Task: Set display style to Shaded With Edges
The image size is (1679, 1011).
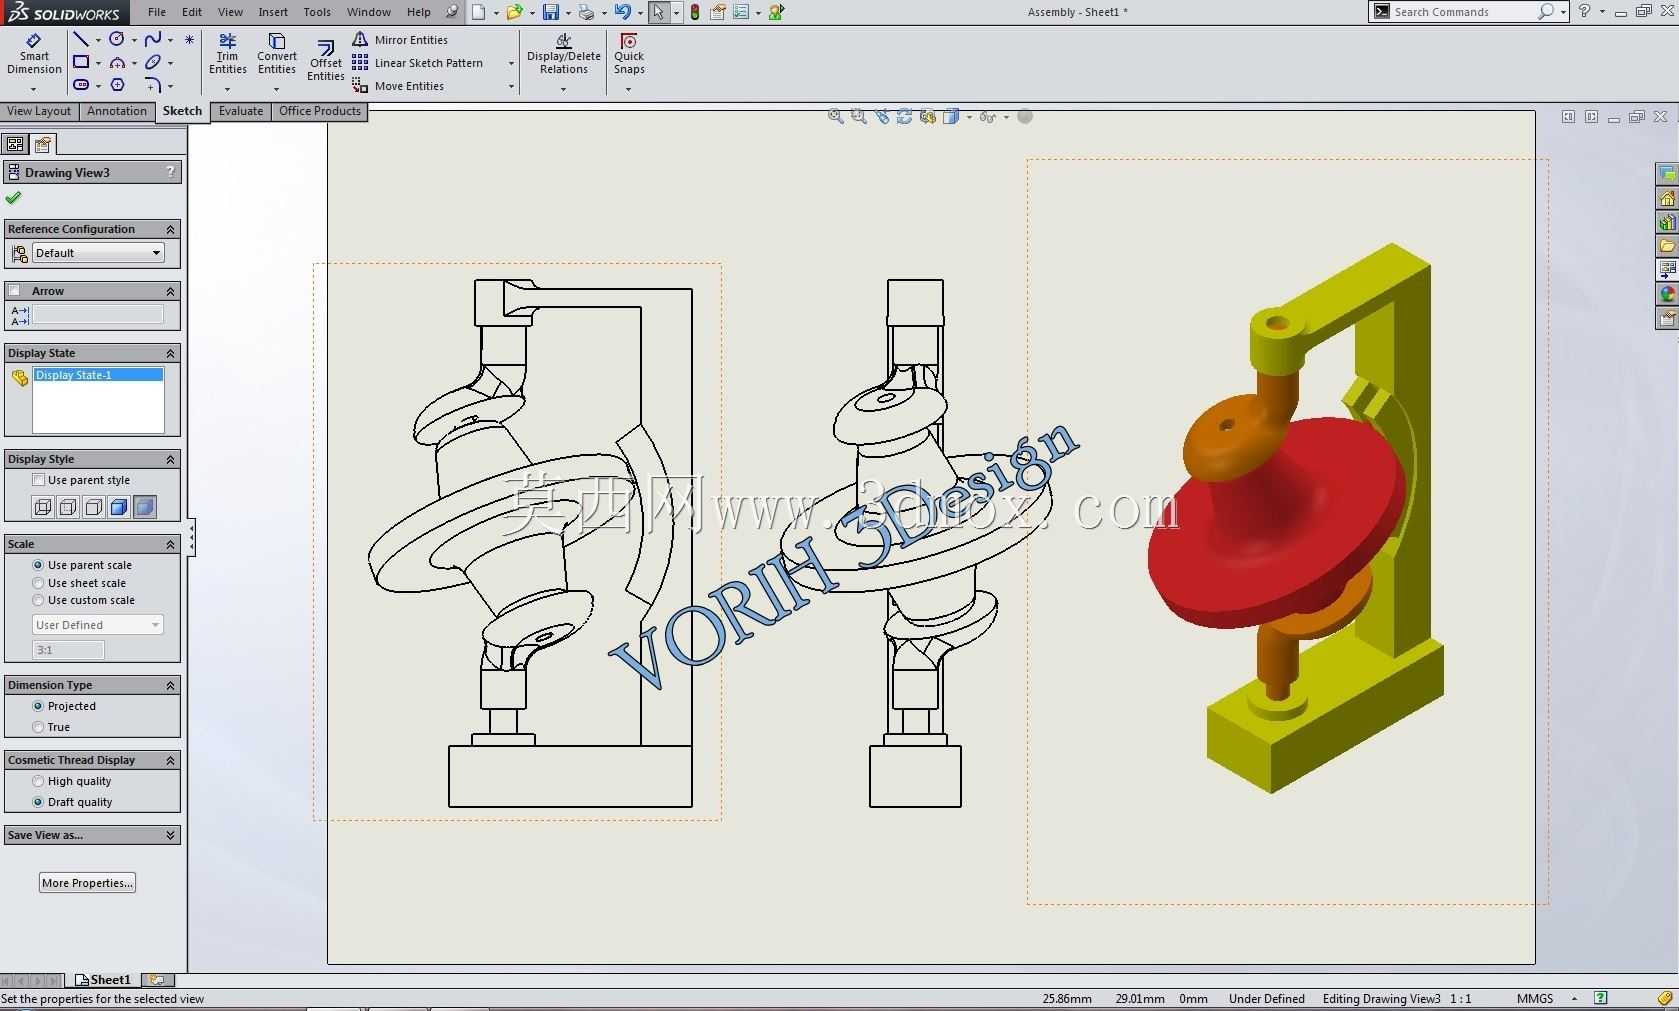Action: point(119,507)
